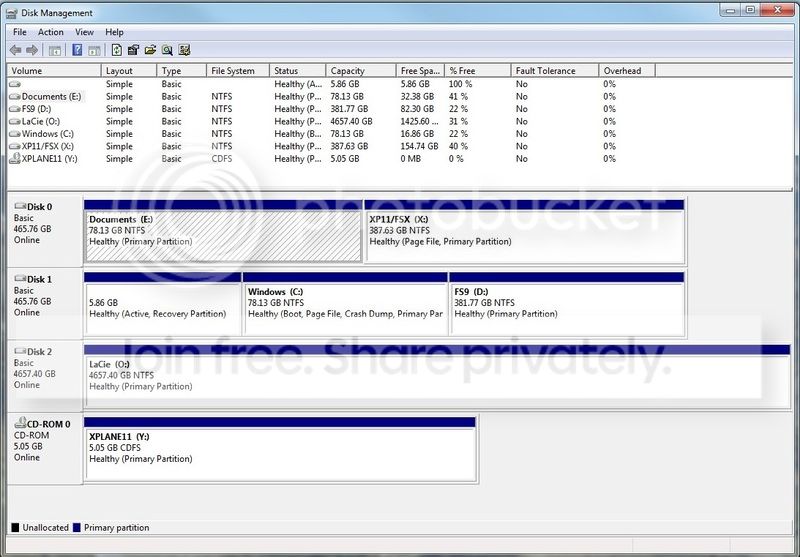Viewport: 800px width, 557px height.
Task: Click the Primary partition legend color swatch
Action: pos(77,528)
